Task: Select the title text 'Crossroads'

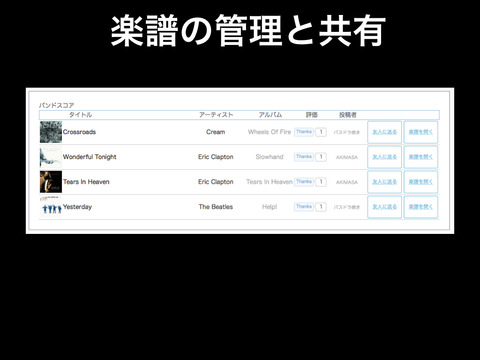Action: 79,132
